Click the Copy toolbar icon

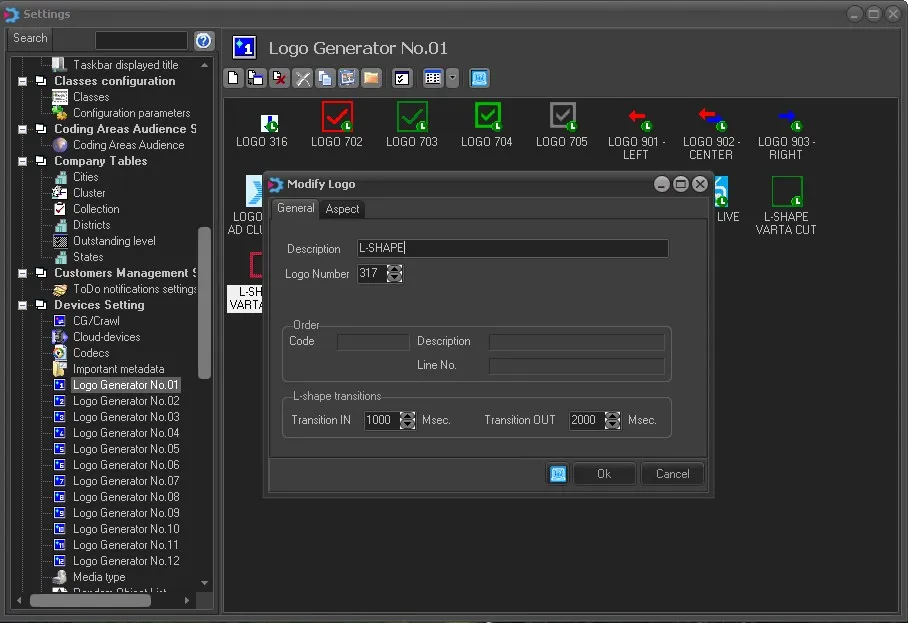[325, 78]
